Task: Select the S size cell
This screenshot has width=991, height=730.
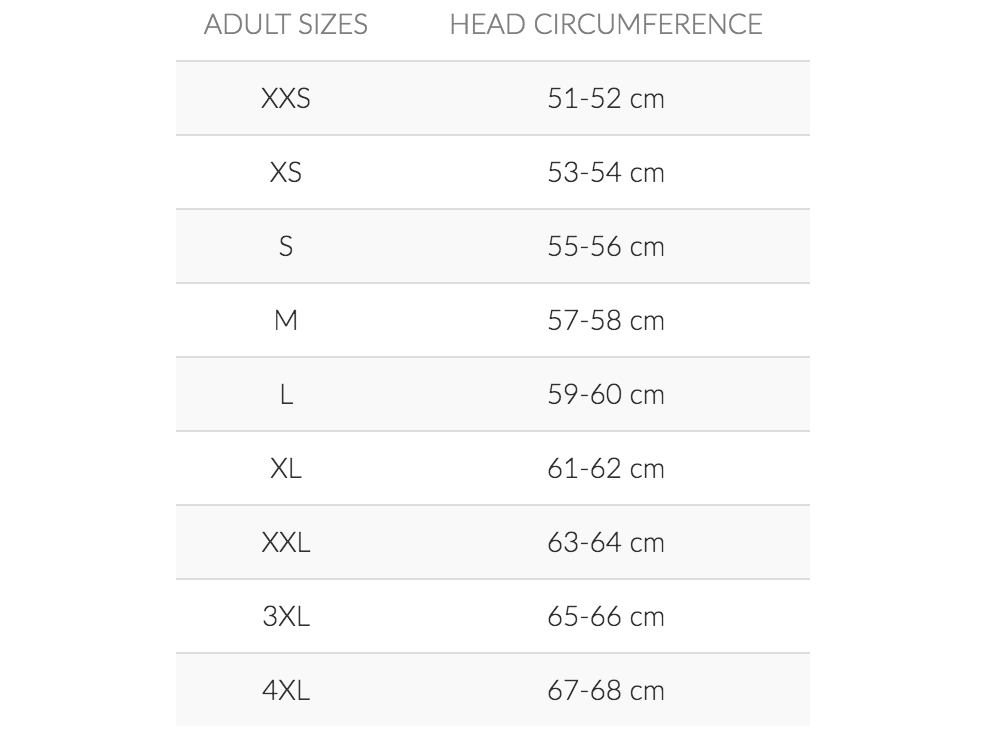Action: 286,246
